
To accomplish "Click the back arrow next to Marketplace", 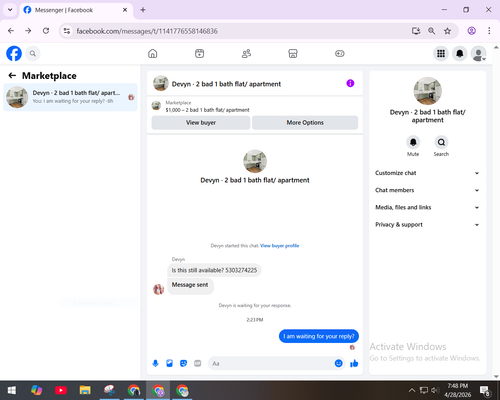I will [x=12, y=76].
